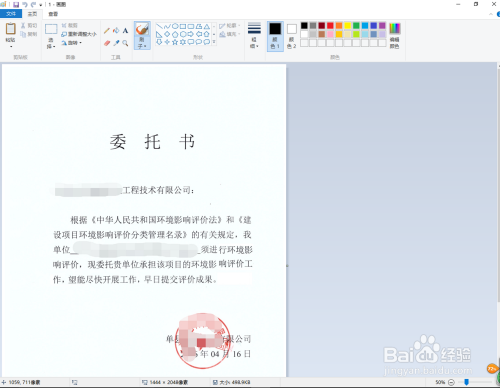Choose the Cloud callout shape
This screenshot has width=500, height=388.
click(207, 42)
